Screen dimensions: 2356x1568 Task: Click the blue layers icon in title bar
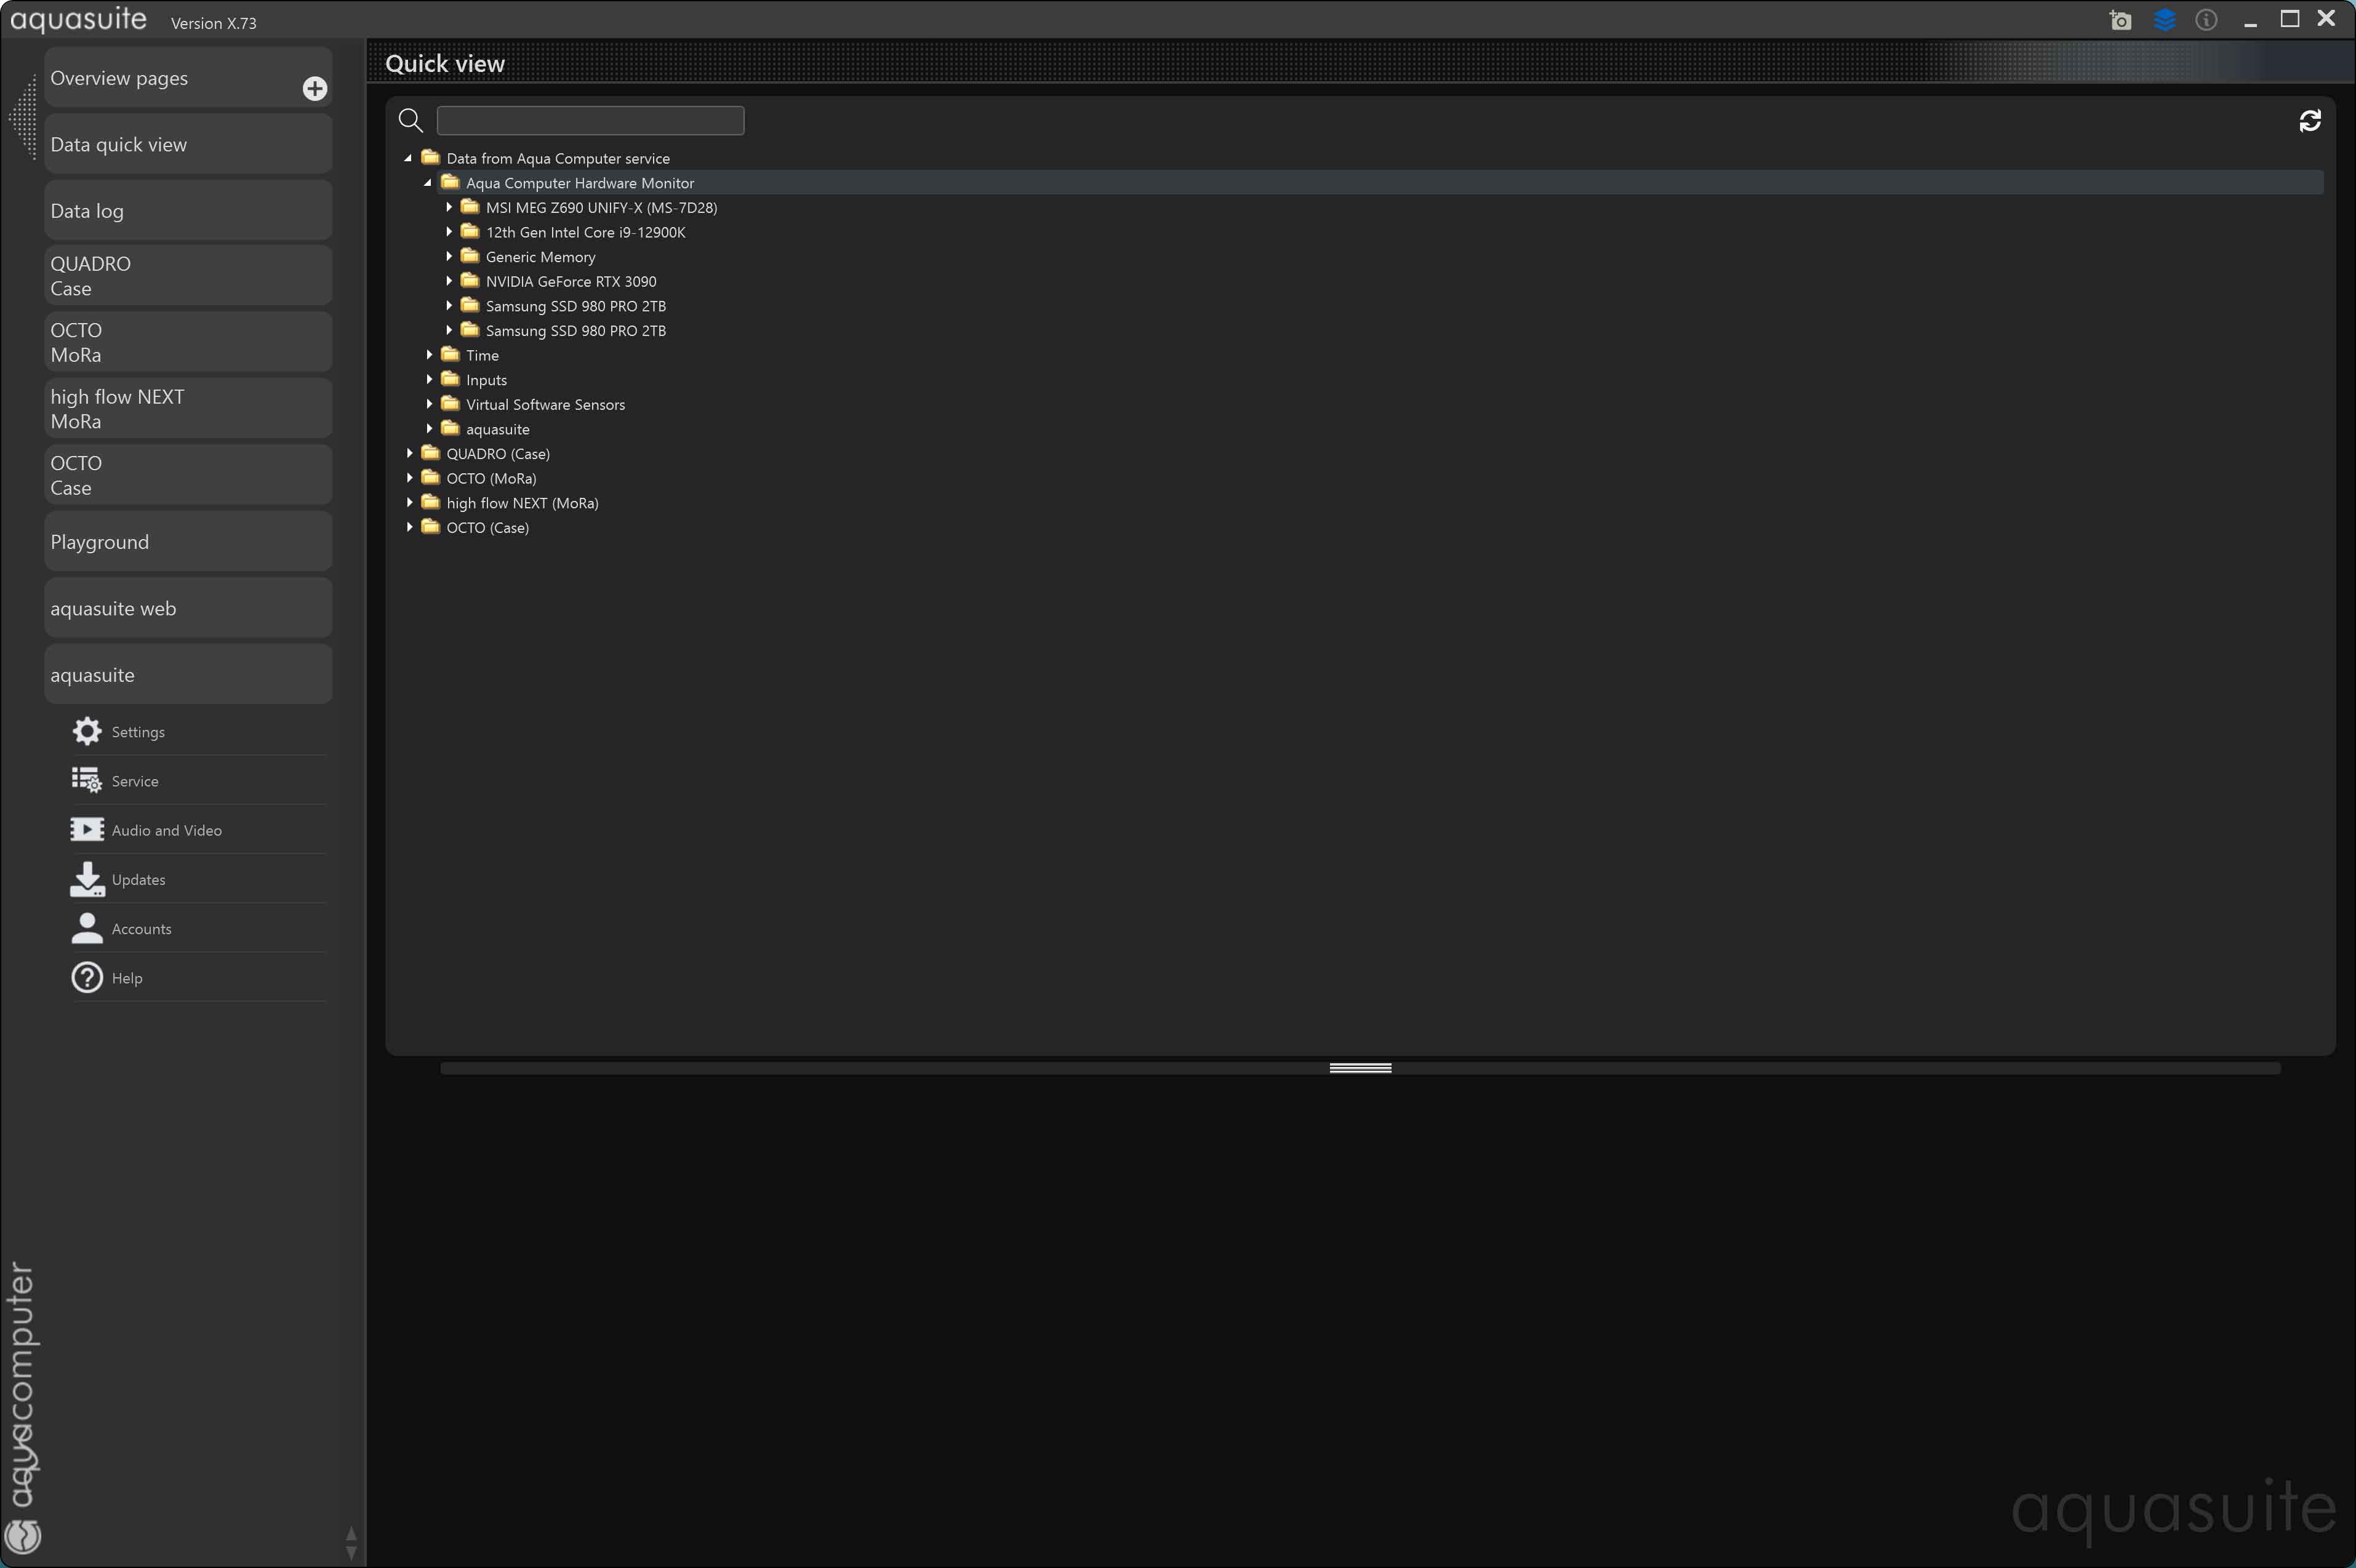[2164, 20]
